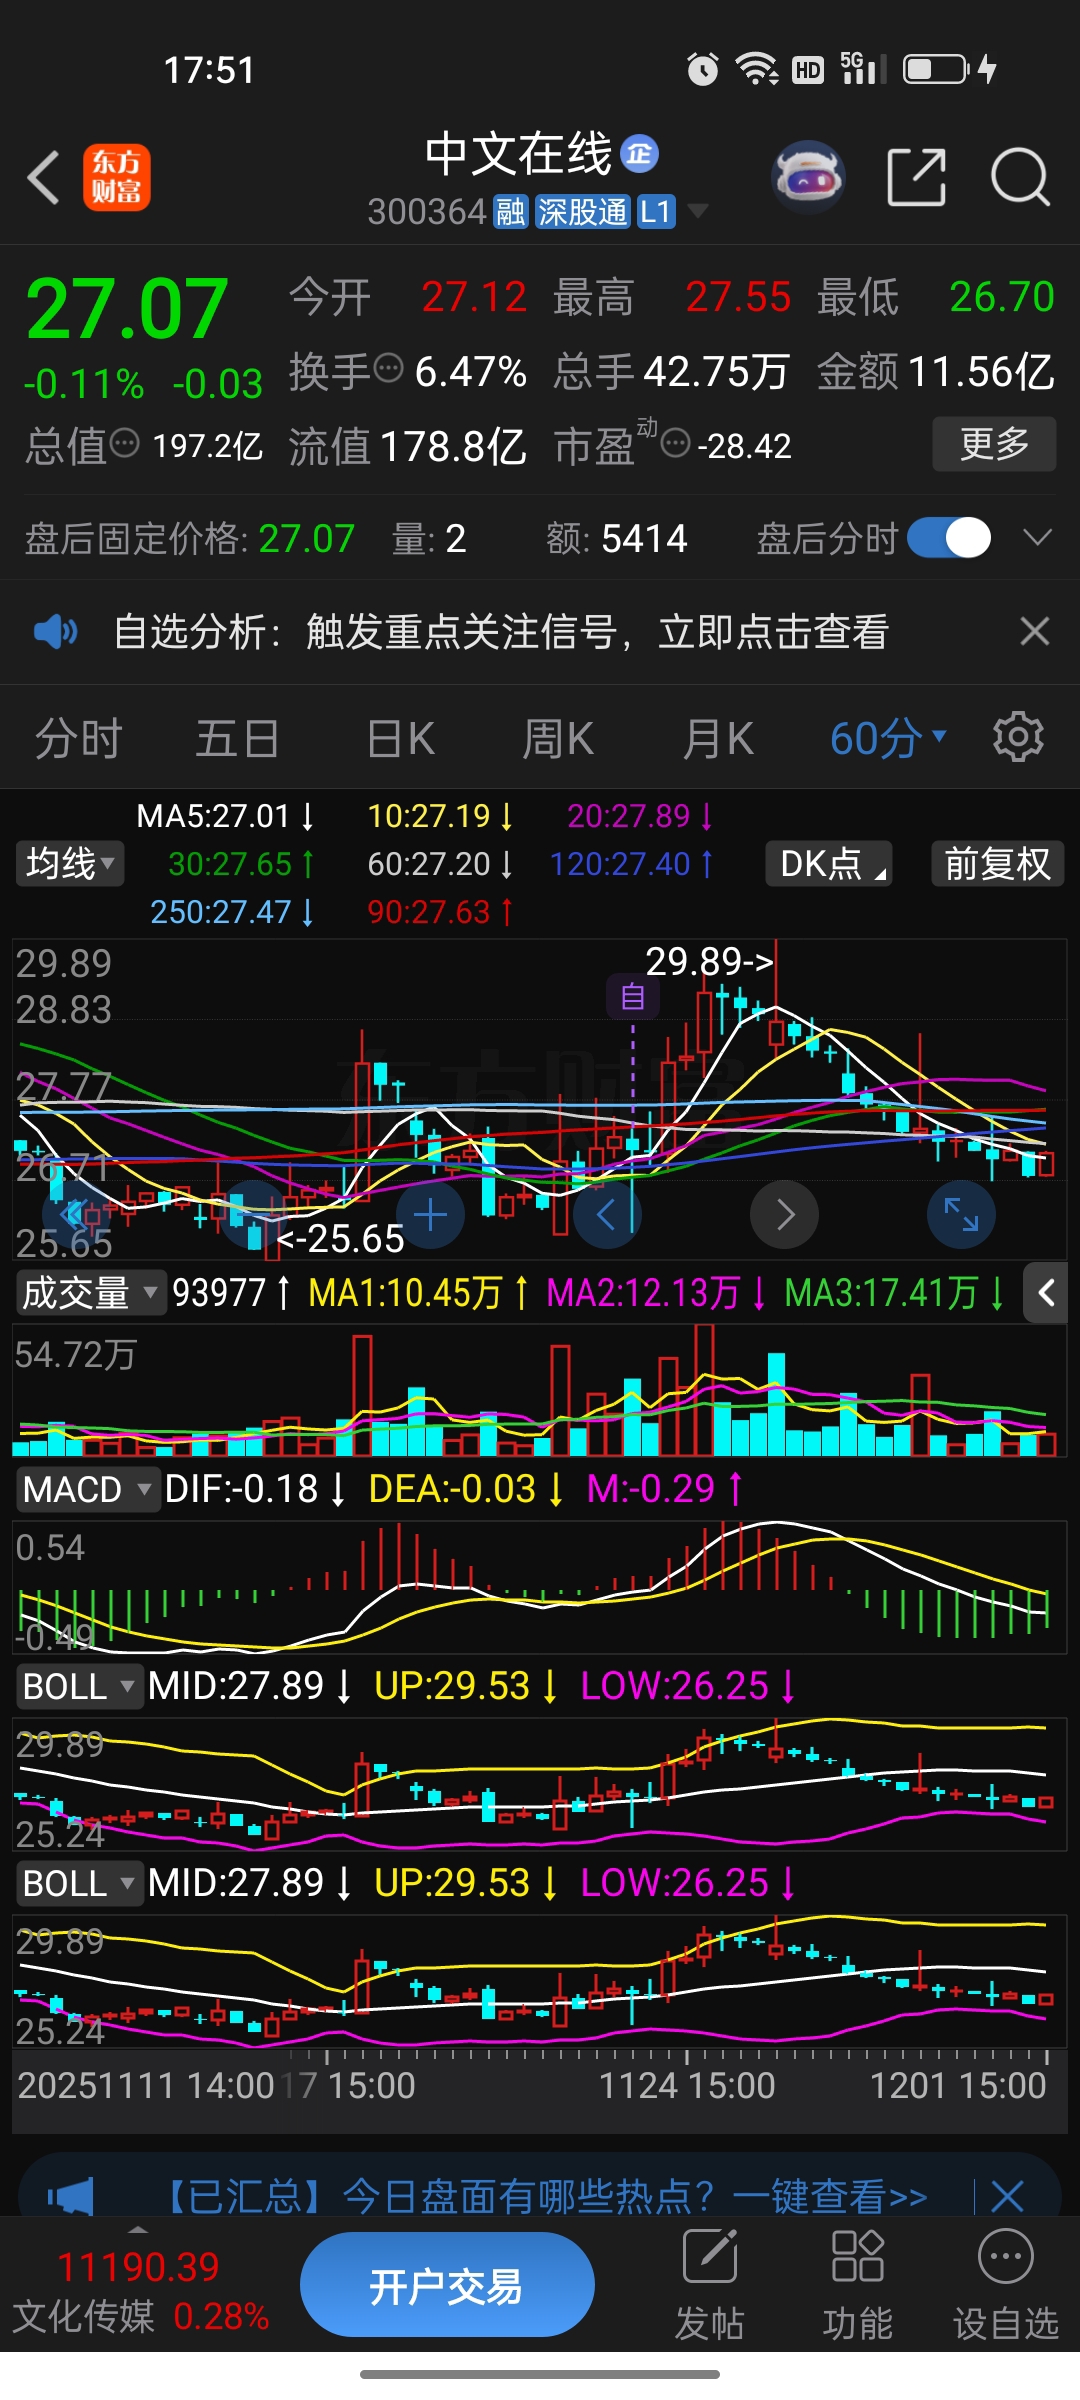Tap the blue 企 badge icon
Image resolution: width=1080 pixels, height=2400 pixels.
pos(639,153)
